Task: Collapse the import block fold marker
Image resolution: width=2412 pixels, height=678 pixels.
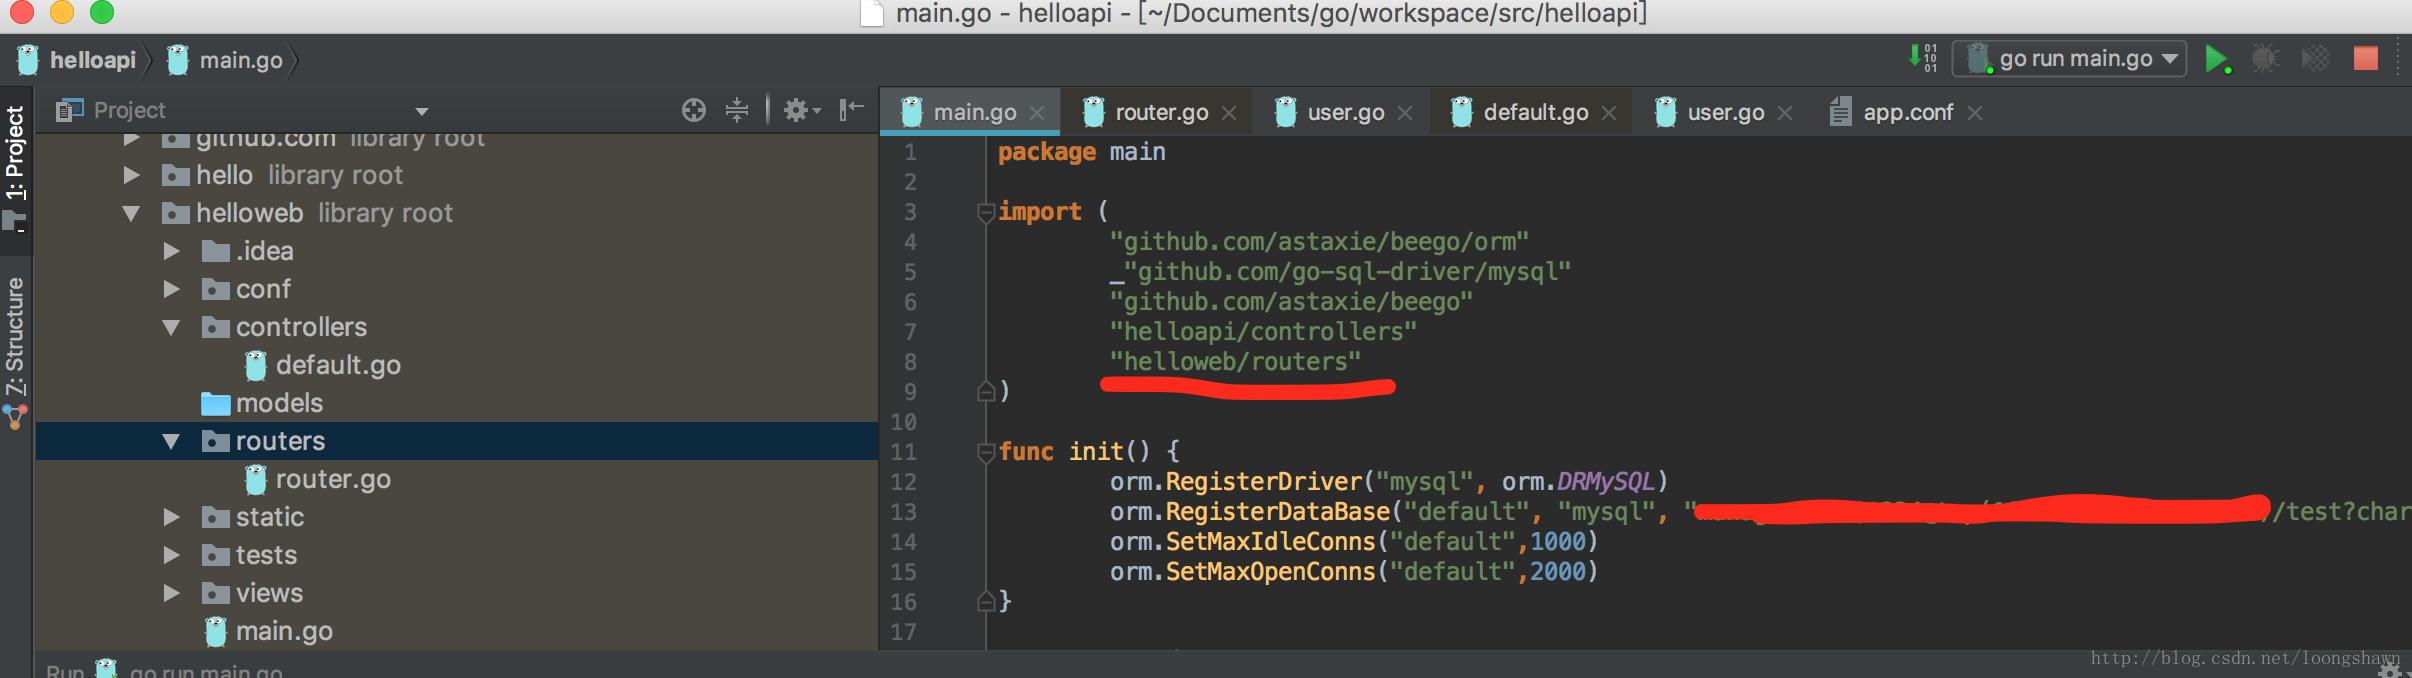Action: click(985, 212)
